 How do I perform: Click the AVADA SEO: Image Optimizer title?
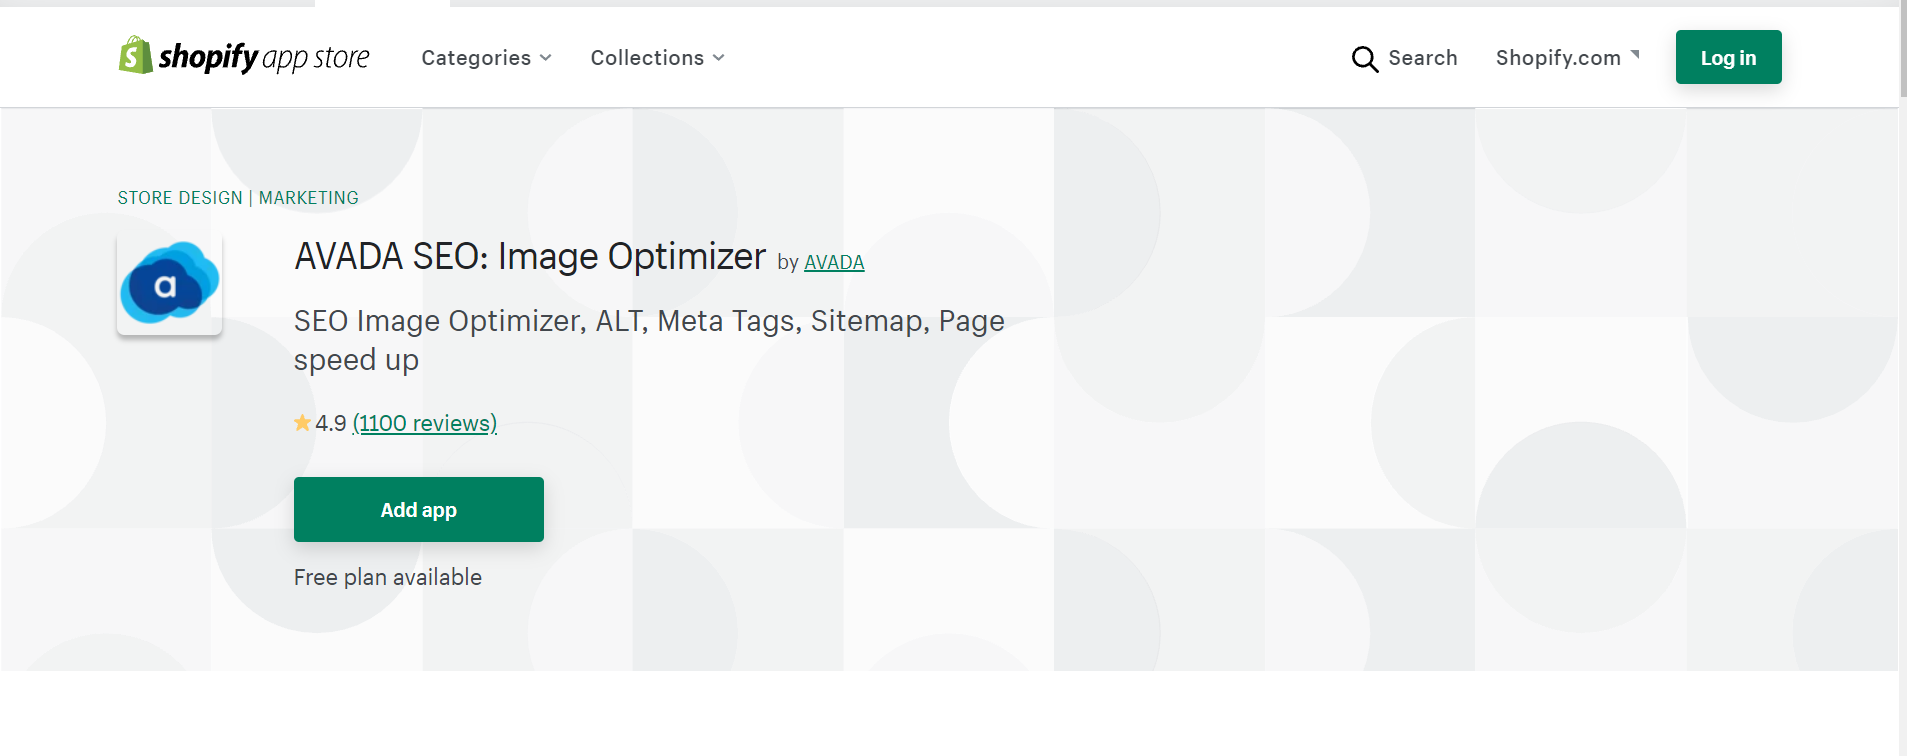[x=530, y=257]
